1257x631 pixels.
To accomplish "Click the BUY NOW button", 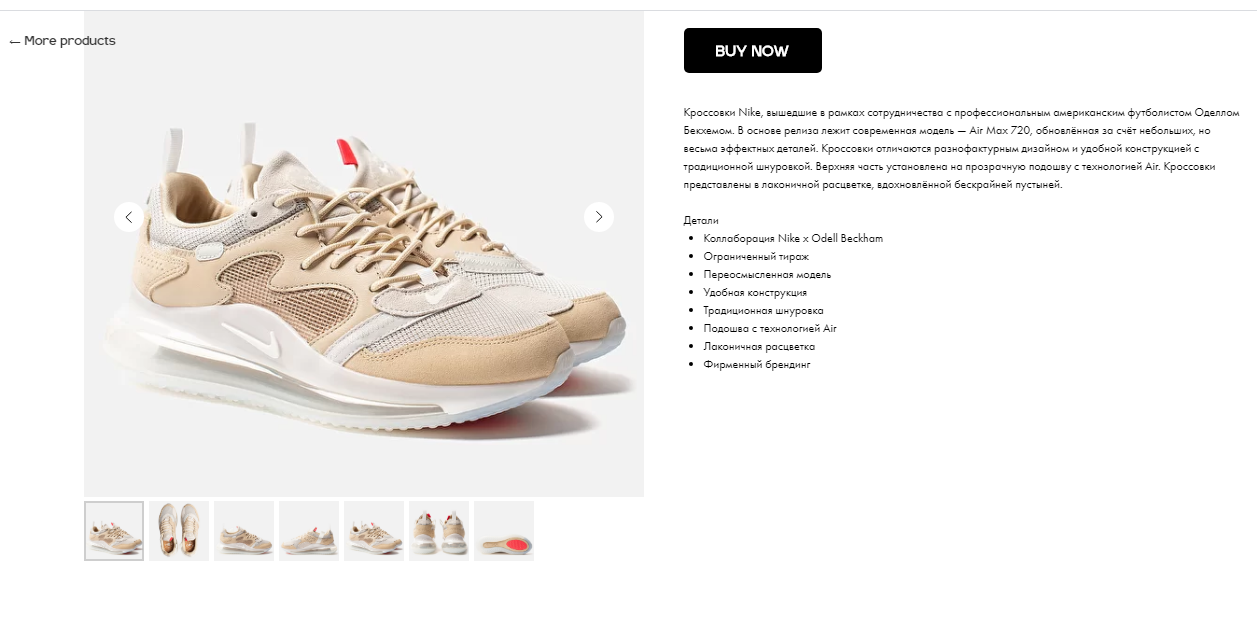I will (753, 51).
